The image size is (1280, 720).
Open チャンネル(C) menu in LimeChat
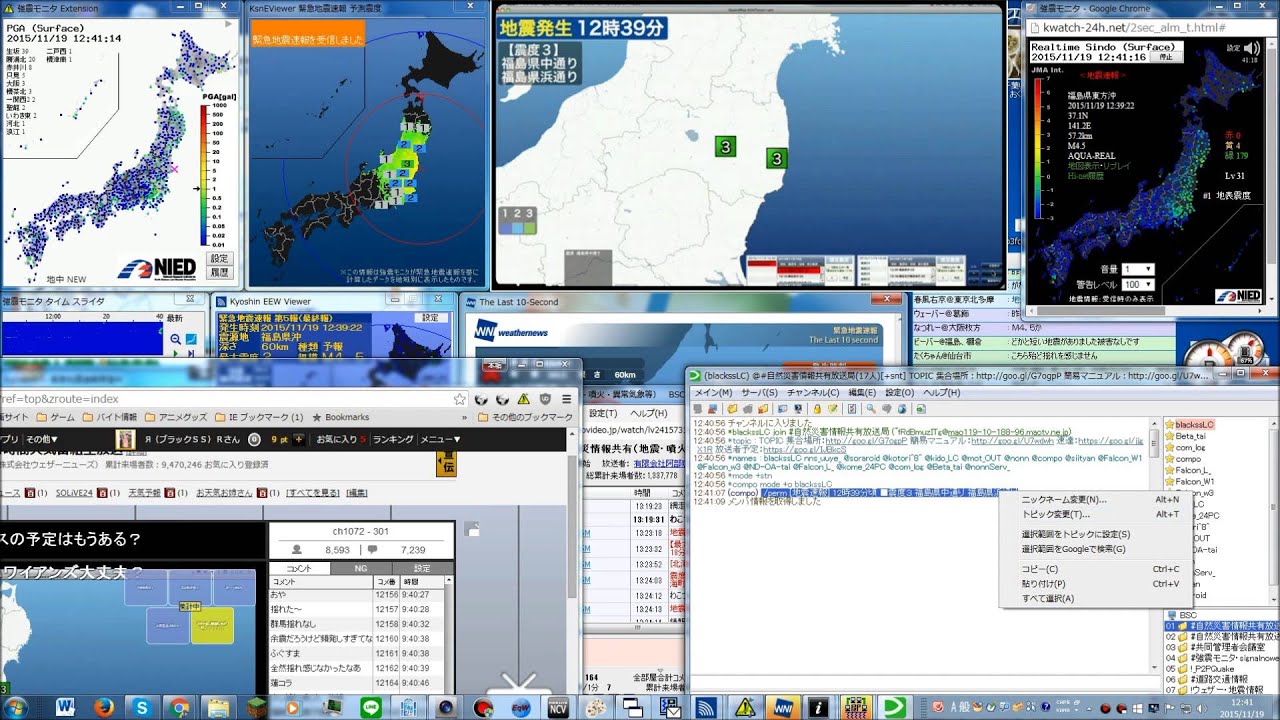pyautogui.click(x=813, y=392)
